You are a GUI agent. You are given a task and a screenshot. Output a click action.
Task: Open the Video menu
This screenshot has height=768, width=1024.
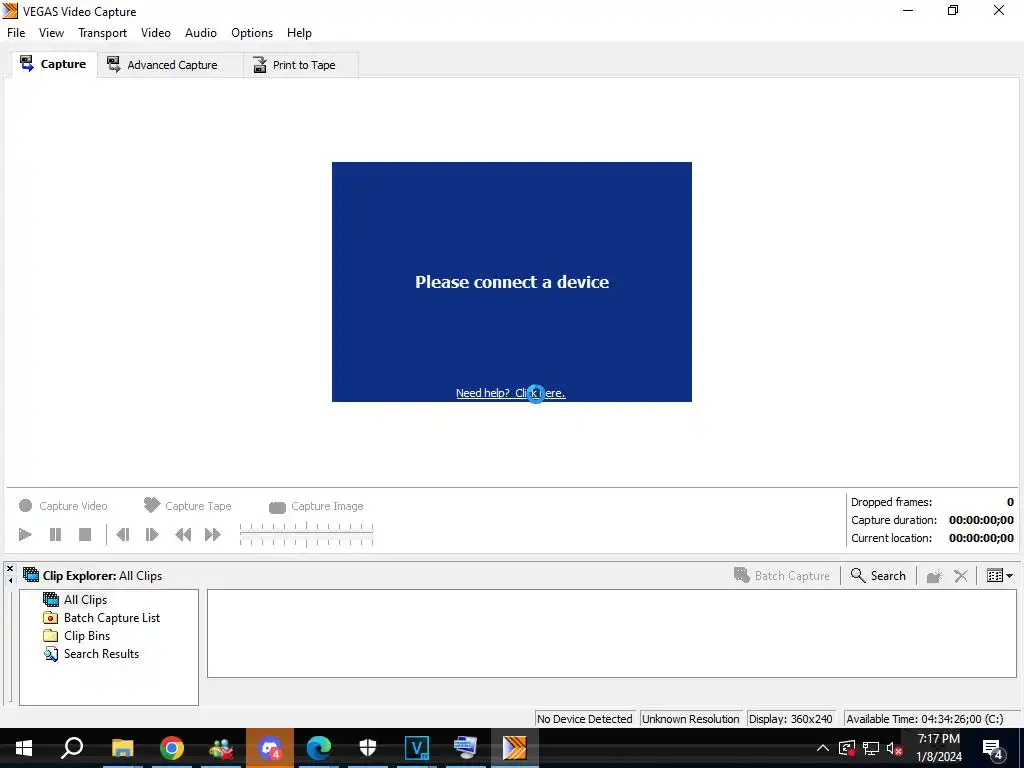point(155,33)
